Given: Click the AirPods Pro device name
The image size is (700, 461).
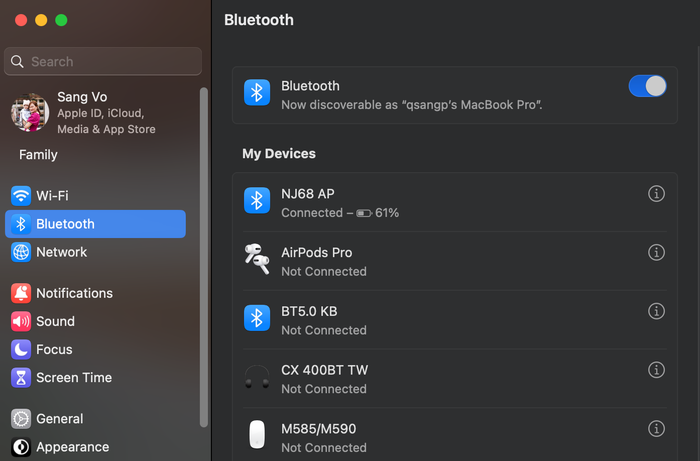Looking at the screenshot, I should [x=317, y=253].
